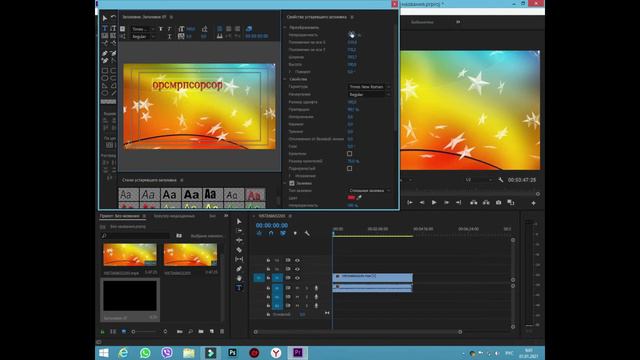The width and height of the screenshot is (640, 360).
Task: Align title text right
Action: tap(238, 29)
